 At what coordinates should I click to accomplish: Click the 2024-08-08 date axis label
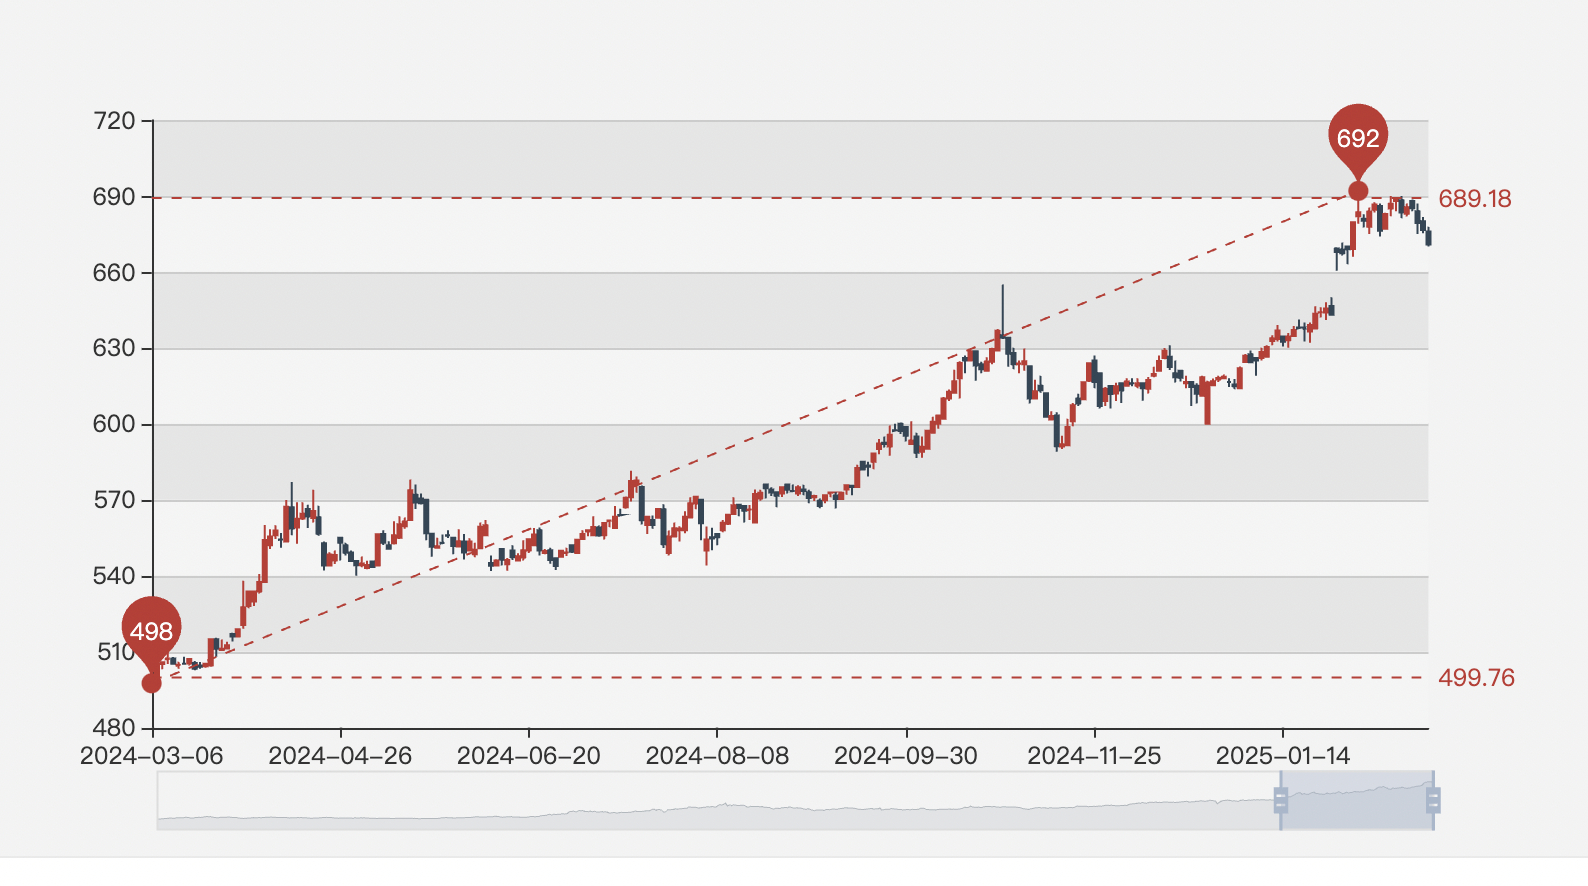coord(717,756)
